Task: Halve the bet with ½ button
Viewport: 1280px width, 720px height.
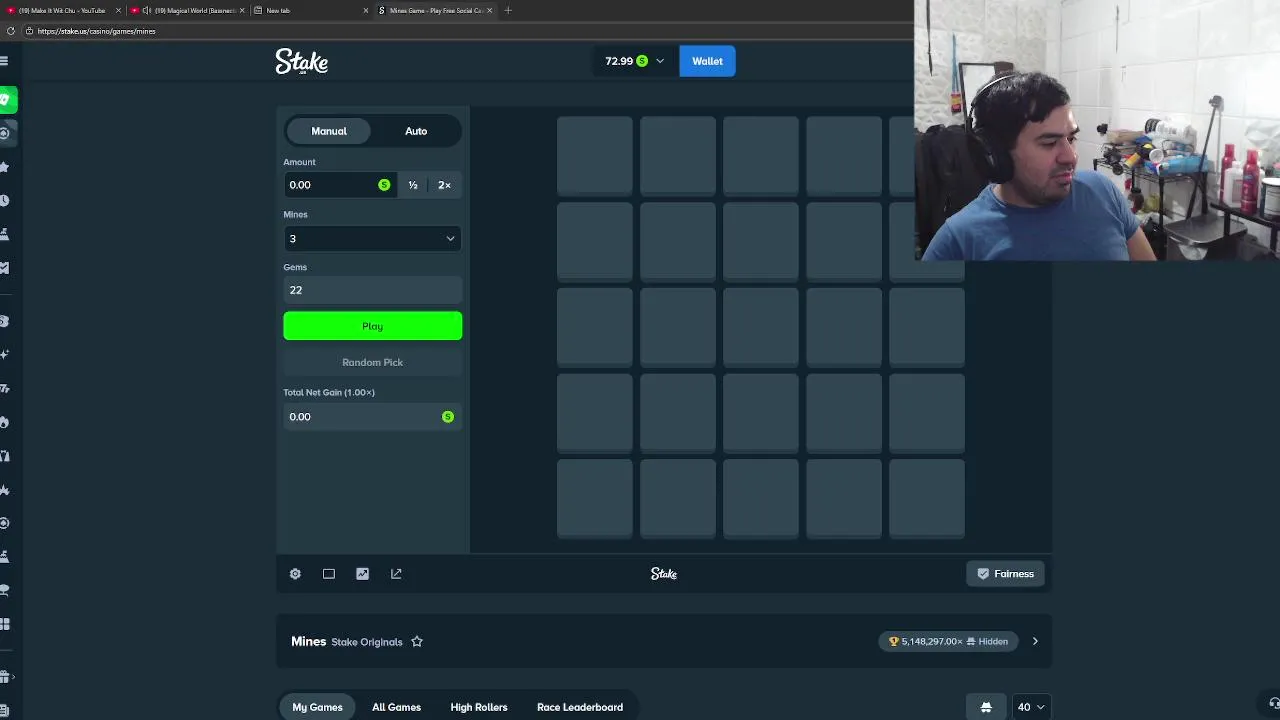Action: pos(413,185)
